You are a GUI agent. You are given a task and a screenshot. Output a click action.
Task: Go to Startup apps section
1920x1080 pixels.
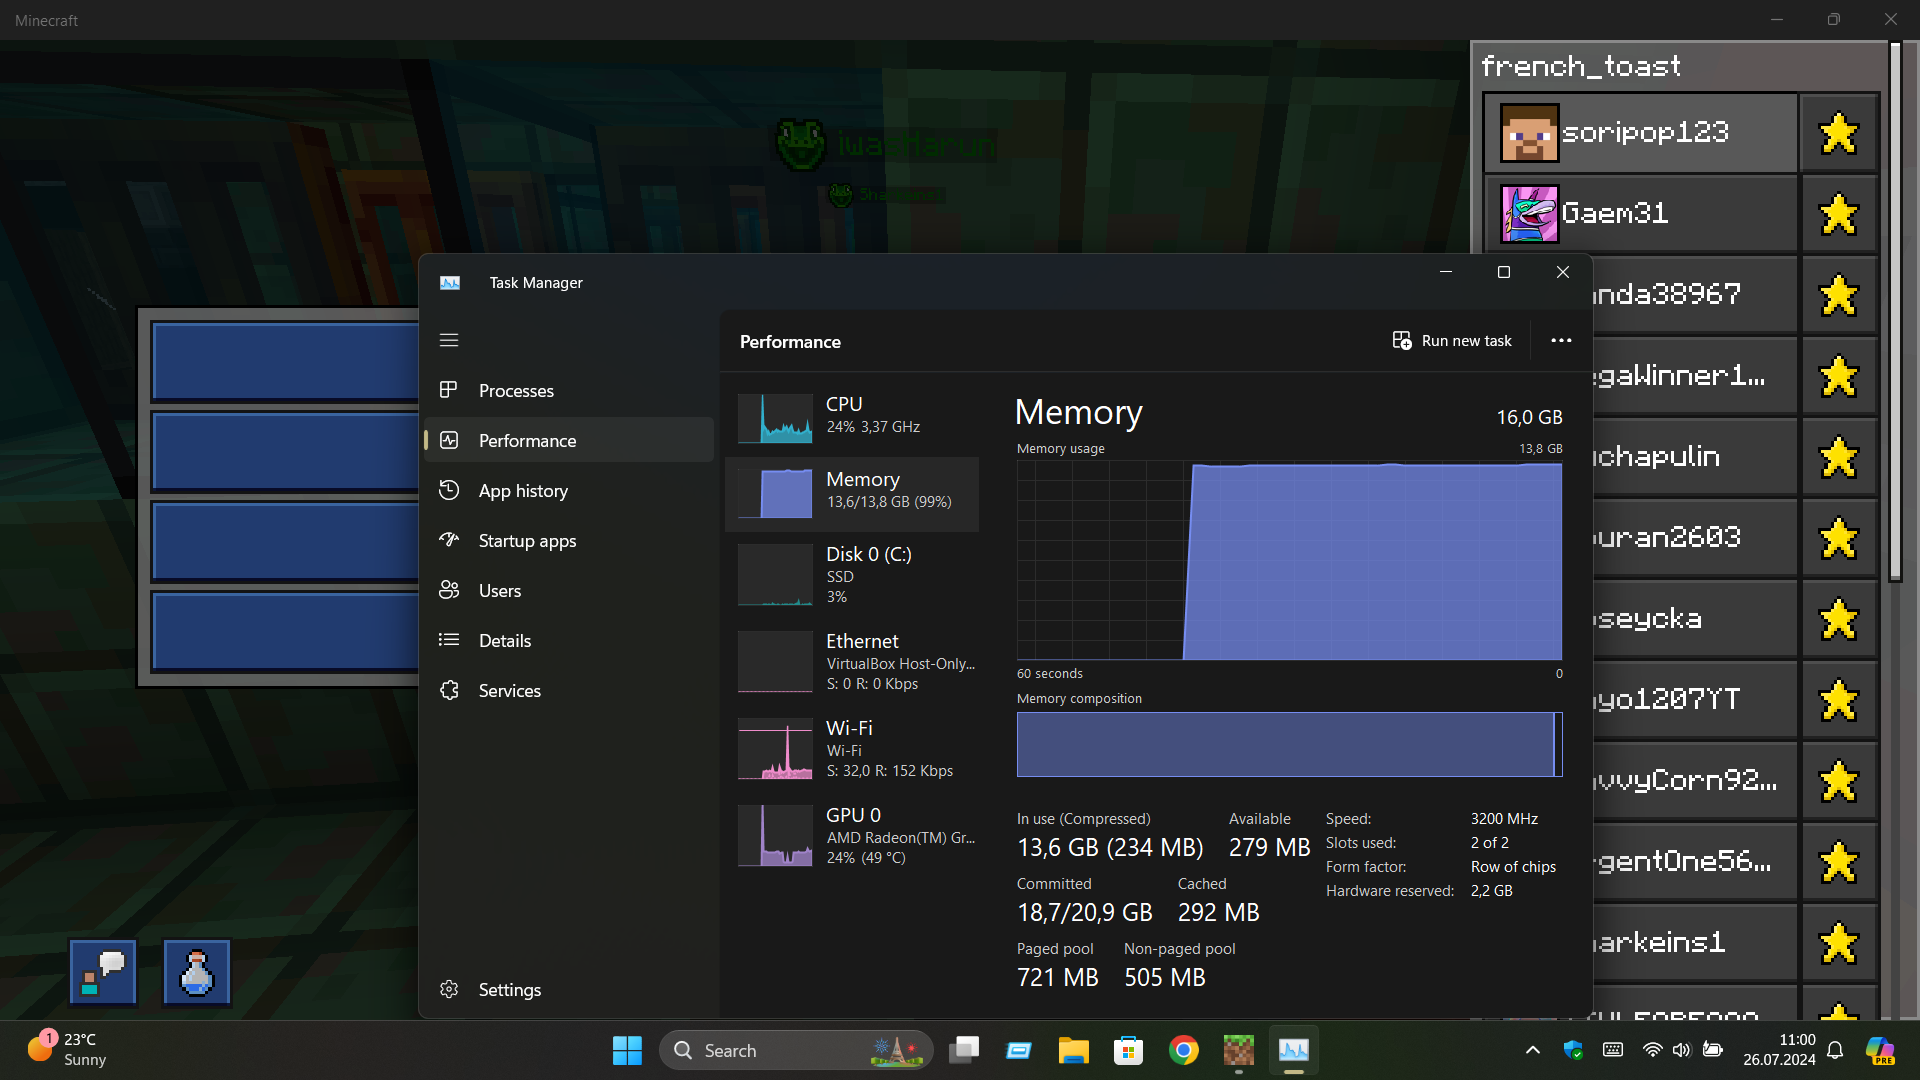527,541
